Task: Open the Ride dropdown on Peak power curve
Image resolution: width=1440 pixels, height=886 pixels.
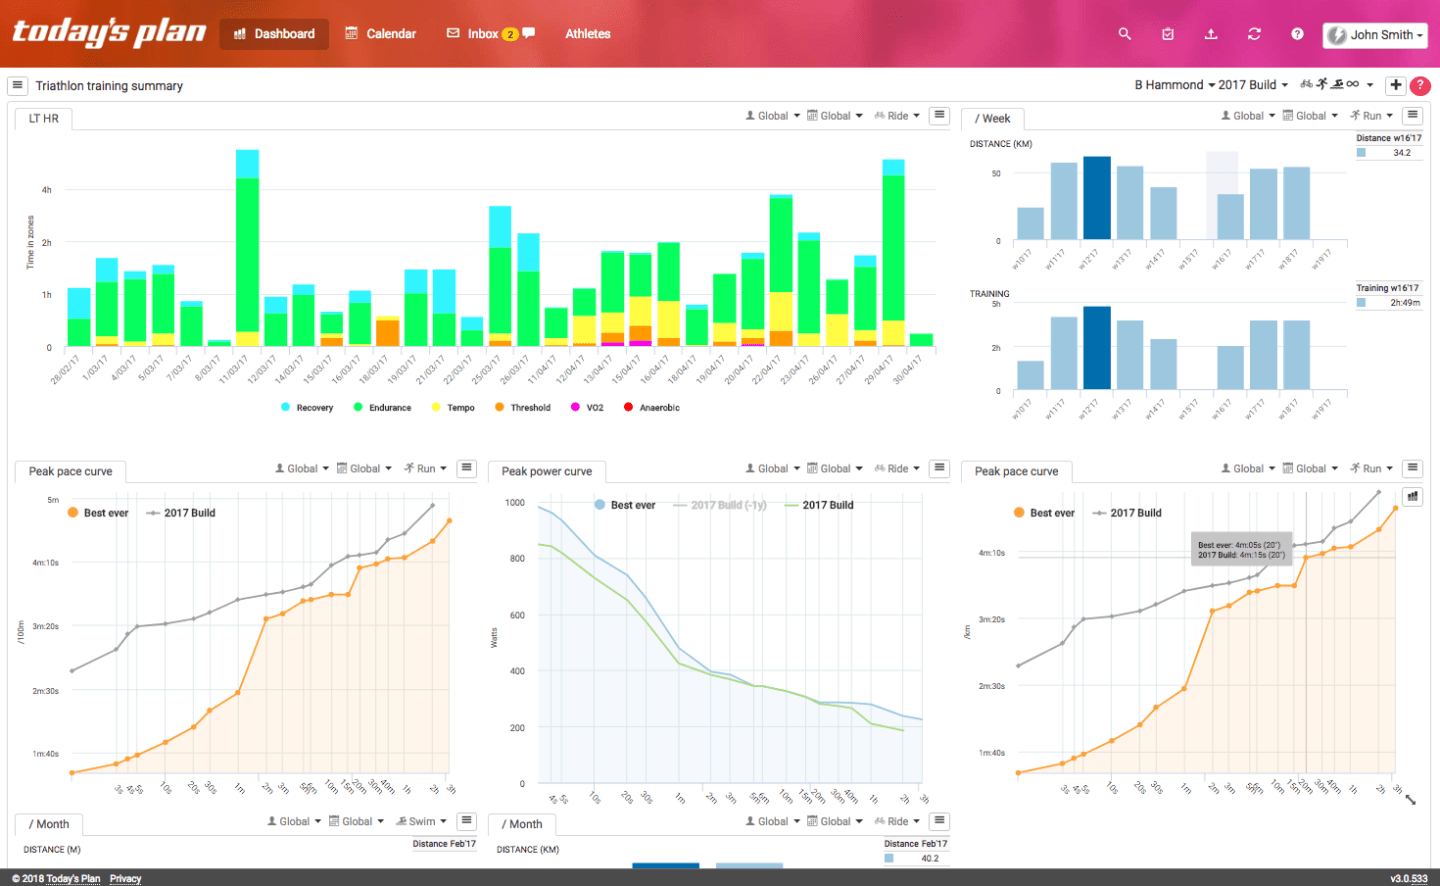Action: point(895,468)
